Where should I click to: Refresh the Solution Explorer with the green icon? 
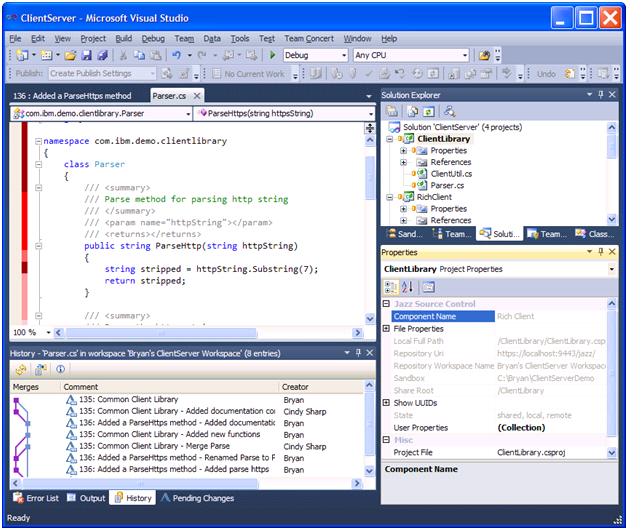tap(428, 111)
